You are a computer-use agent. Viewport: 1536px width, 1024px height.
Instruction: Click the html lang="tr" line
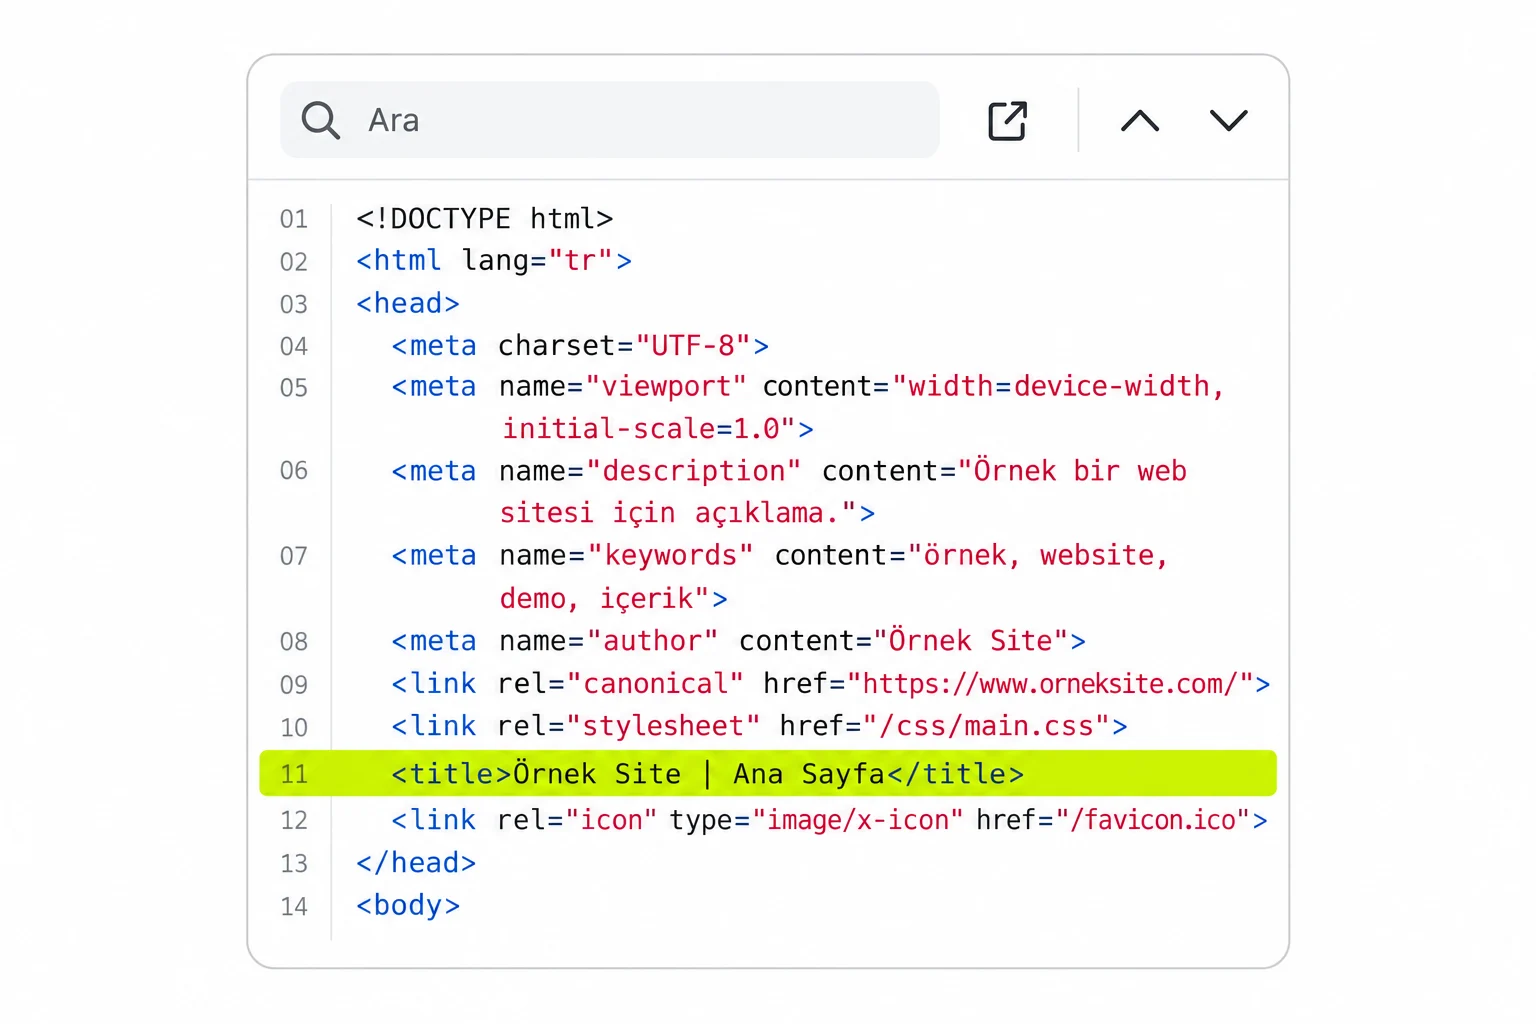[x=494, y=261]
